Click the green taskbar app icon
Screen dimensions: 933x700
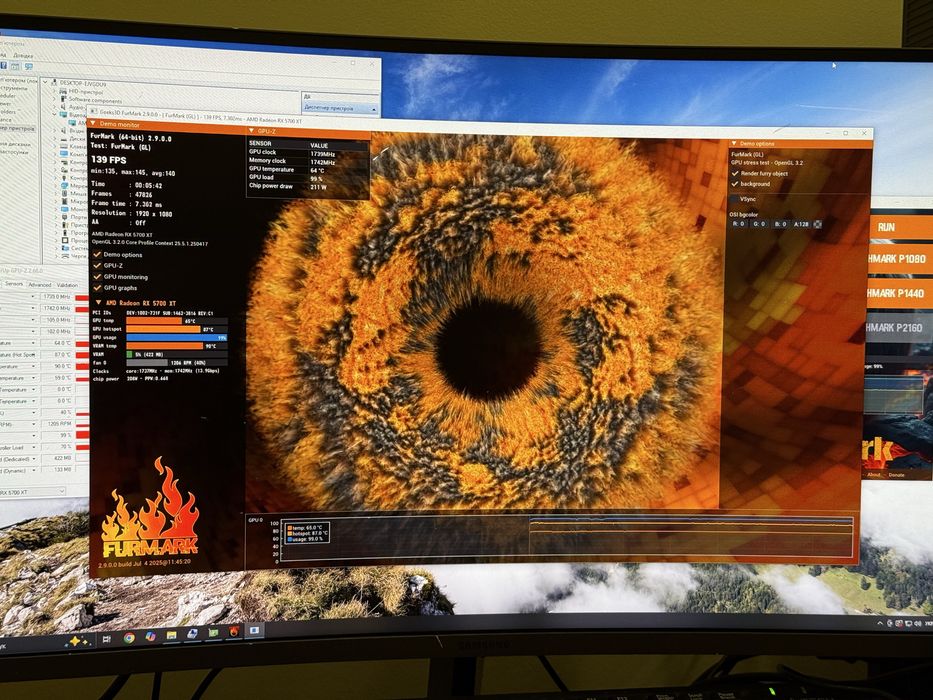point(213,633)
